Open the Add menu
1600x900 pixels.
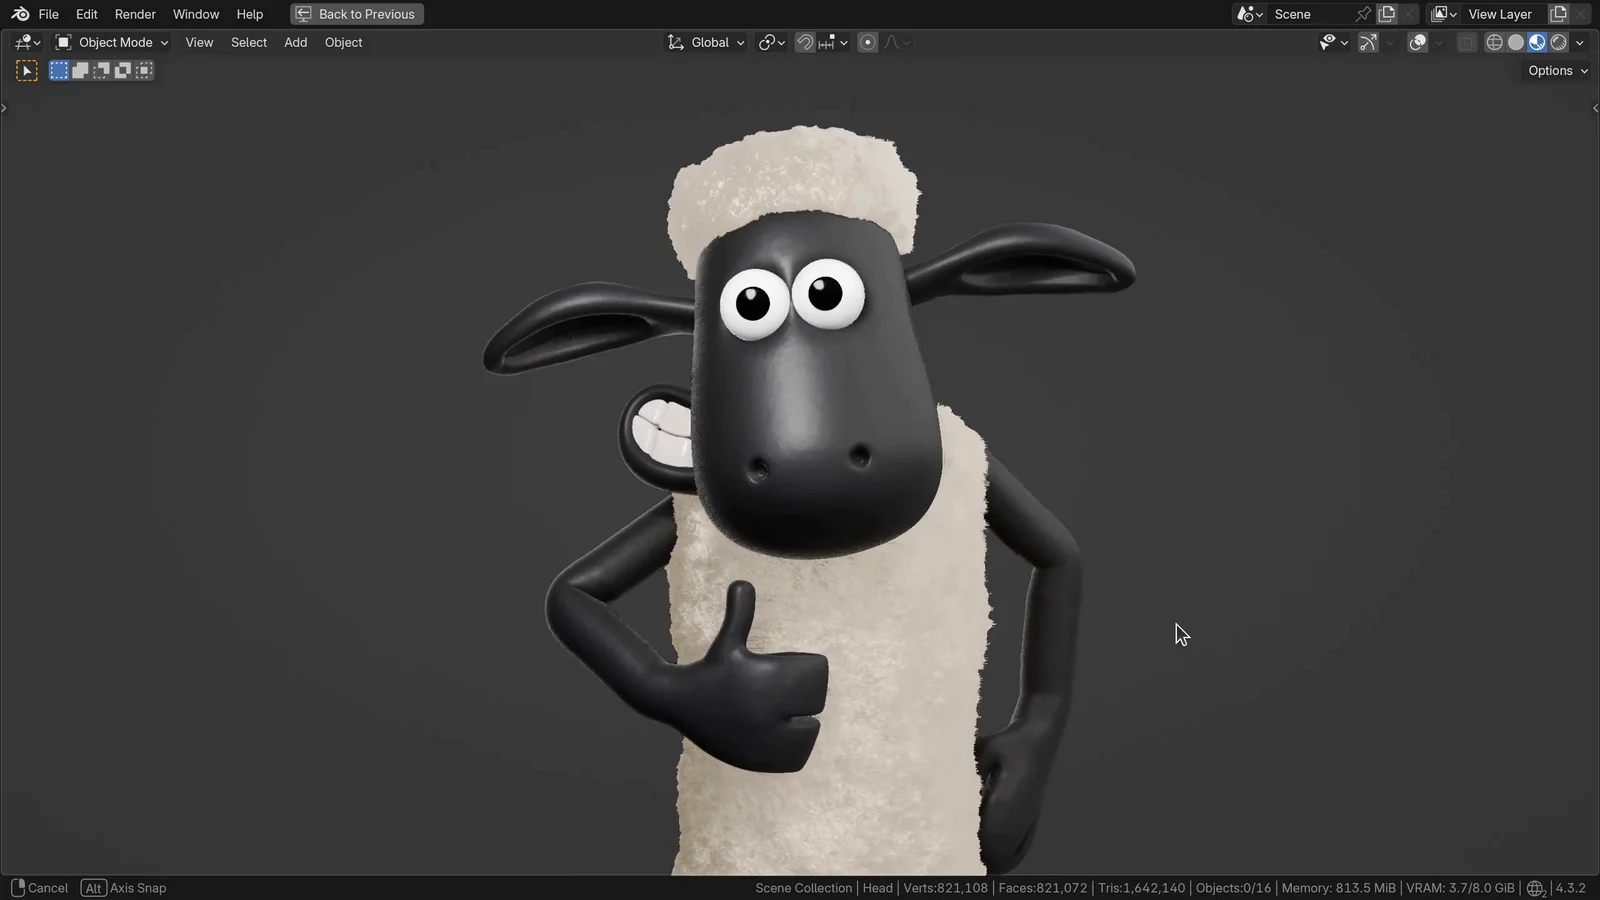pos(295,42)
